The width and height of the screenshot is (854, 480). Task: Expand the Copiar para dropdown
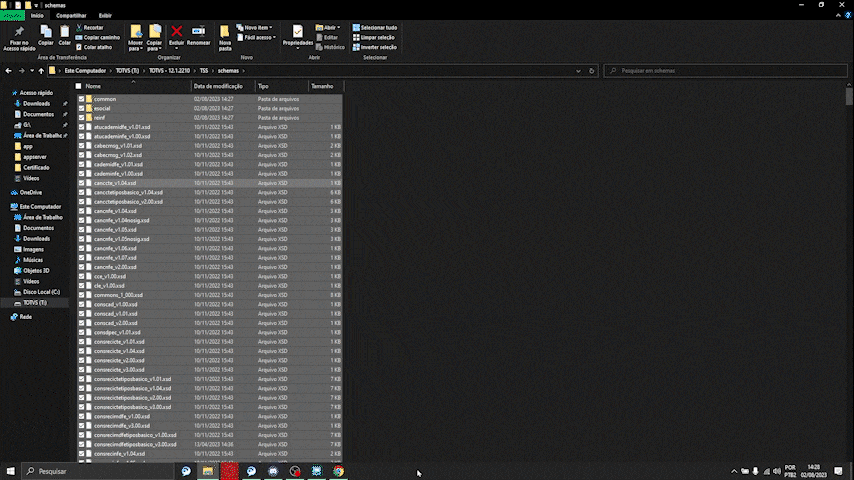[154, 46]
